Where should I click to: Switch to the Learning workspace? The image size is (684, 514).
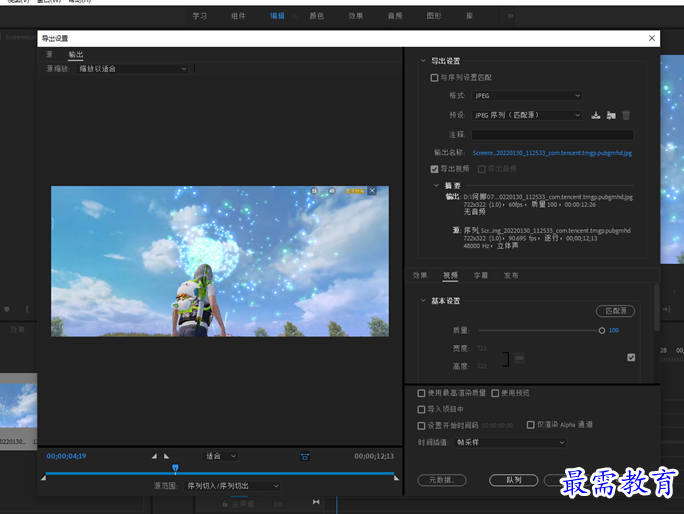click(200, 16)
